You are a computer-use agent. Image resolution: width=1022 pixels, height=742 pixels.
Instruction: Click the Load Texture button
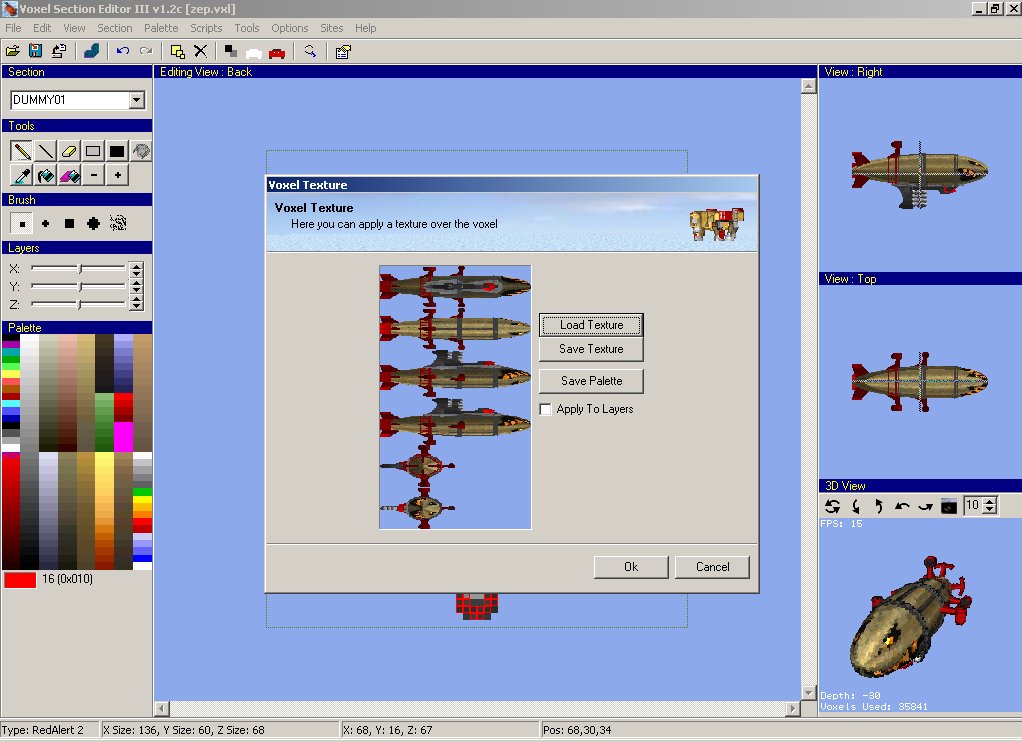point(591,325)
